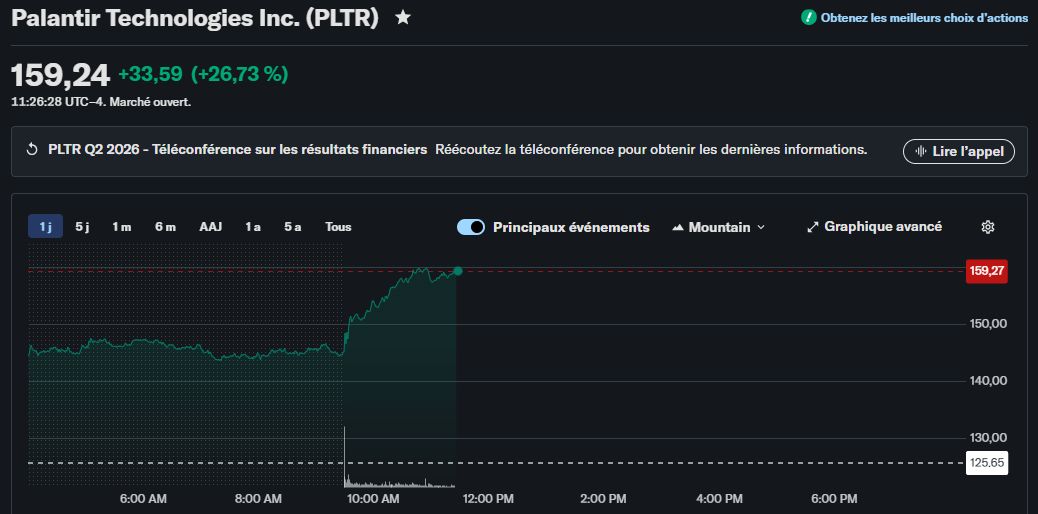Open the Mountain chart type dropdown

click(718, 227)
